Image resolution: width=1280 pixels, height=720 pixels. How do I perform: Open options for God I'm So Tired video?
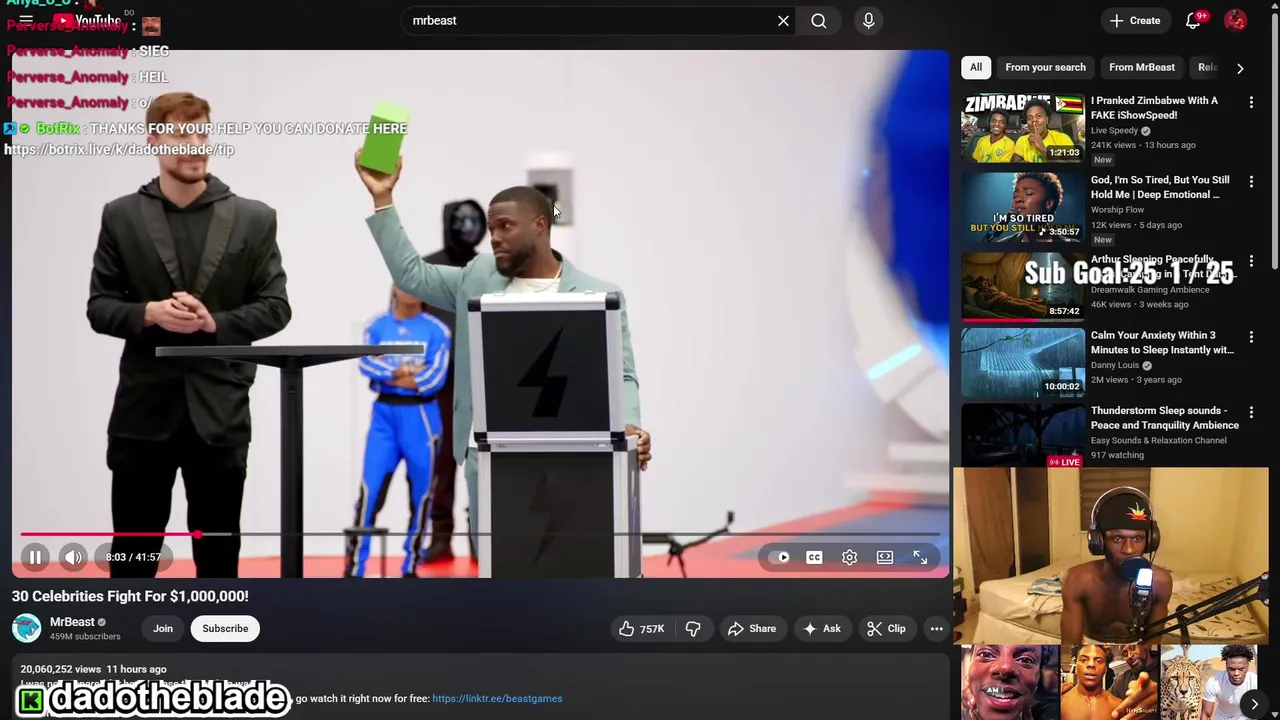[x=1251, y=182]
